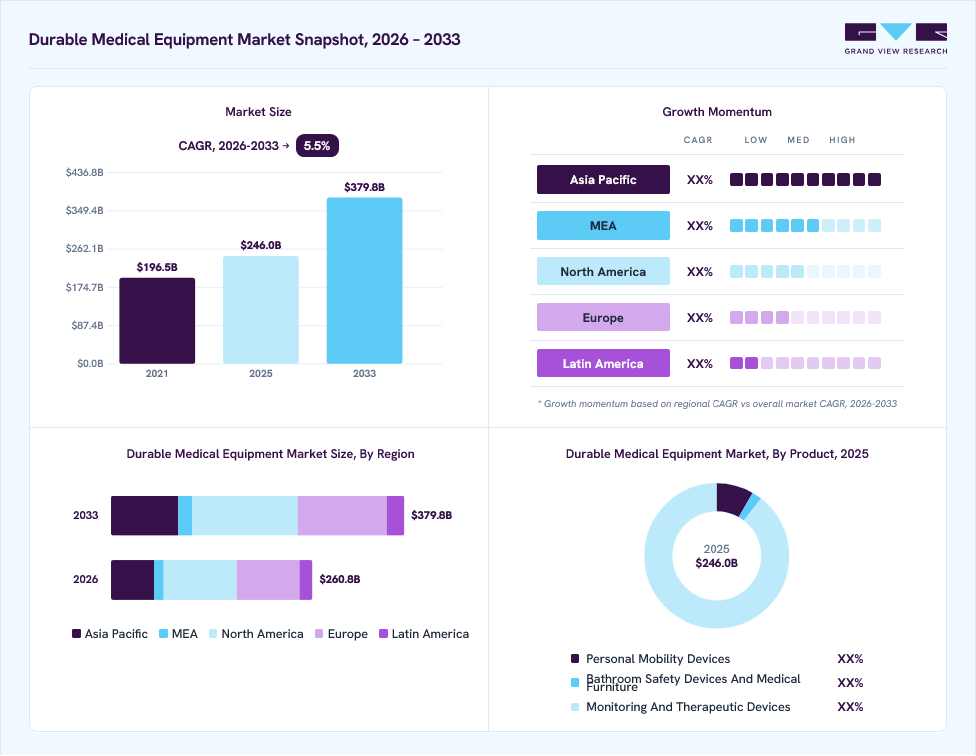Screen dimensions: 976x756
Task: Click the $379.8B label above 2033 bar
Action: [364, 187]
